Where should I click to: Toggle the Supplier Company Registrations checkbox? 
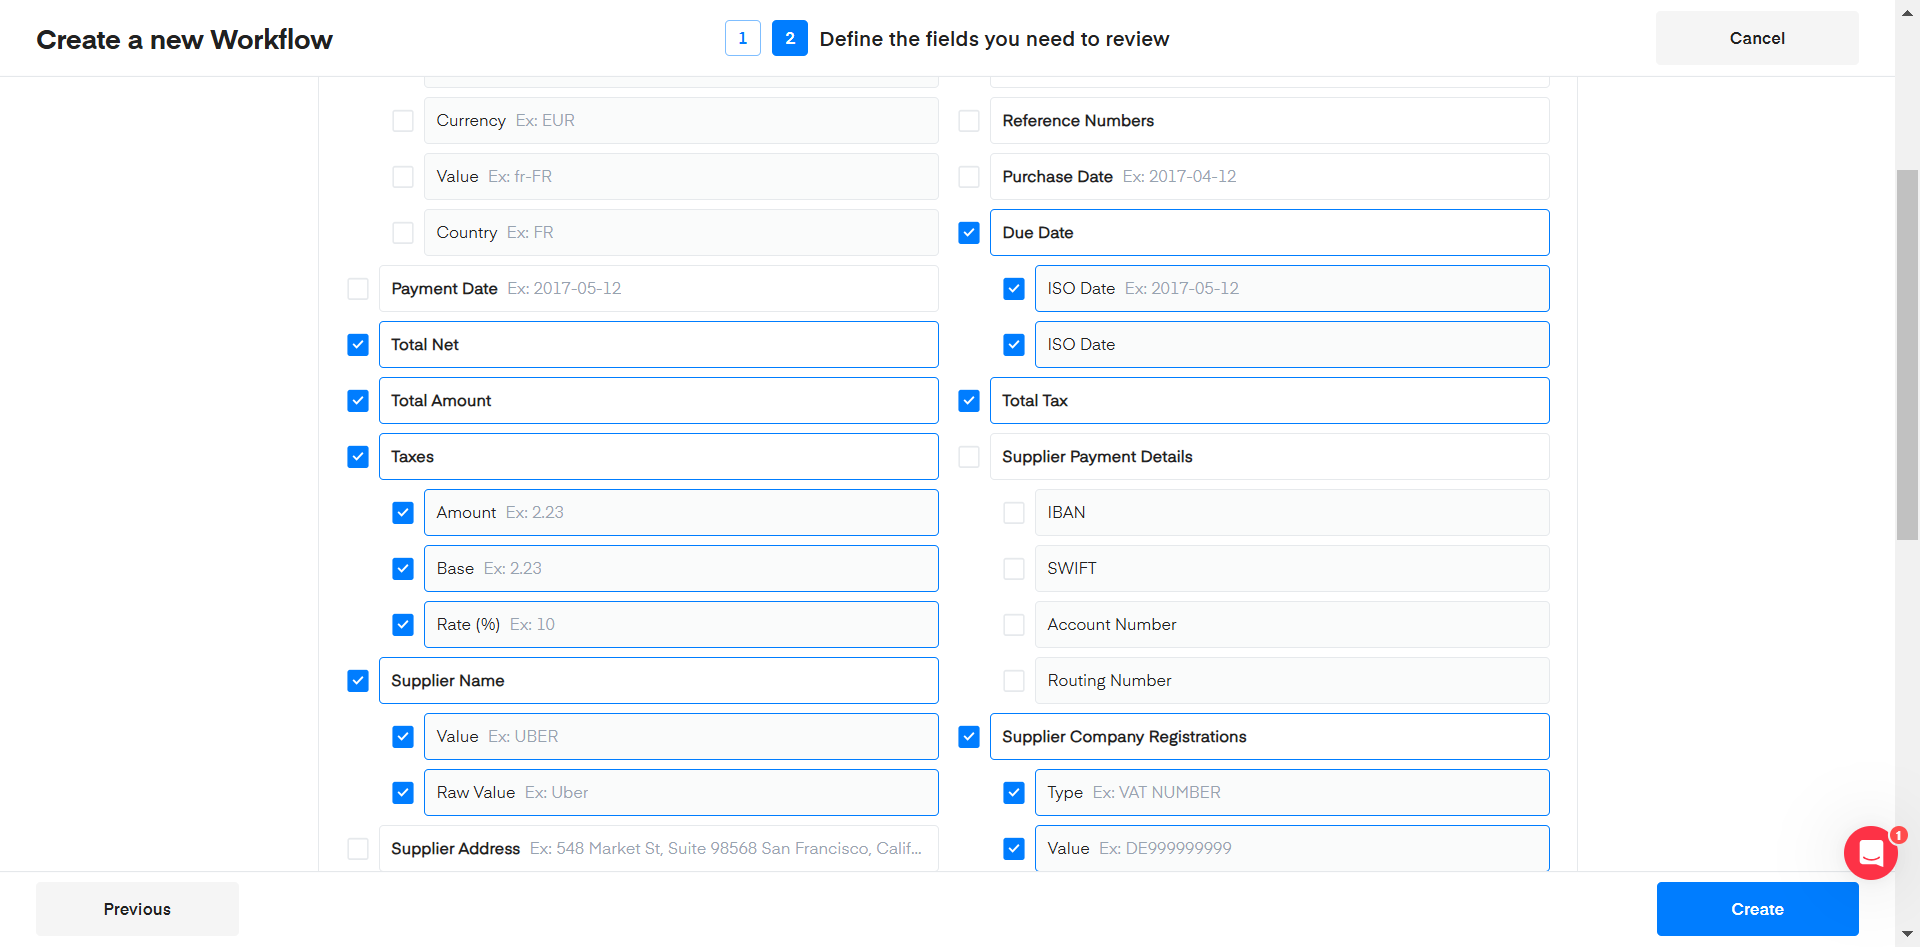tap(969, 737)
